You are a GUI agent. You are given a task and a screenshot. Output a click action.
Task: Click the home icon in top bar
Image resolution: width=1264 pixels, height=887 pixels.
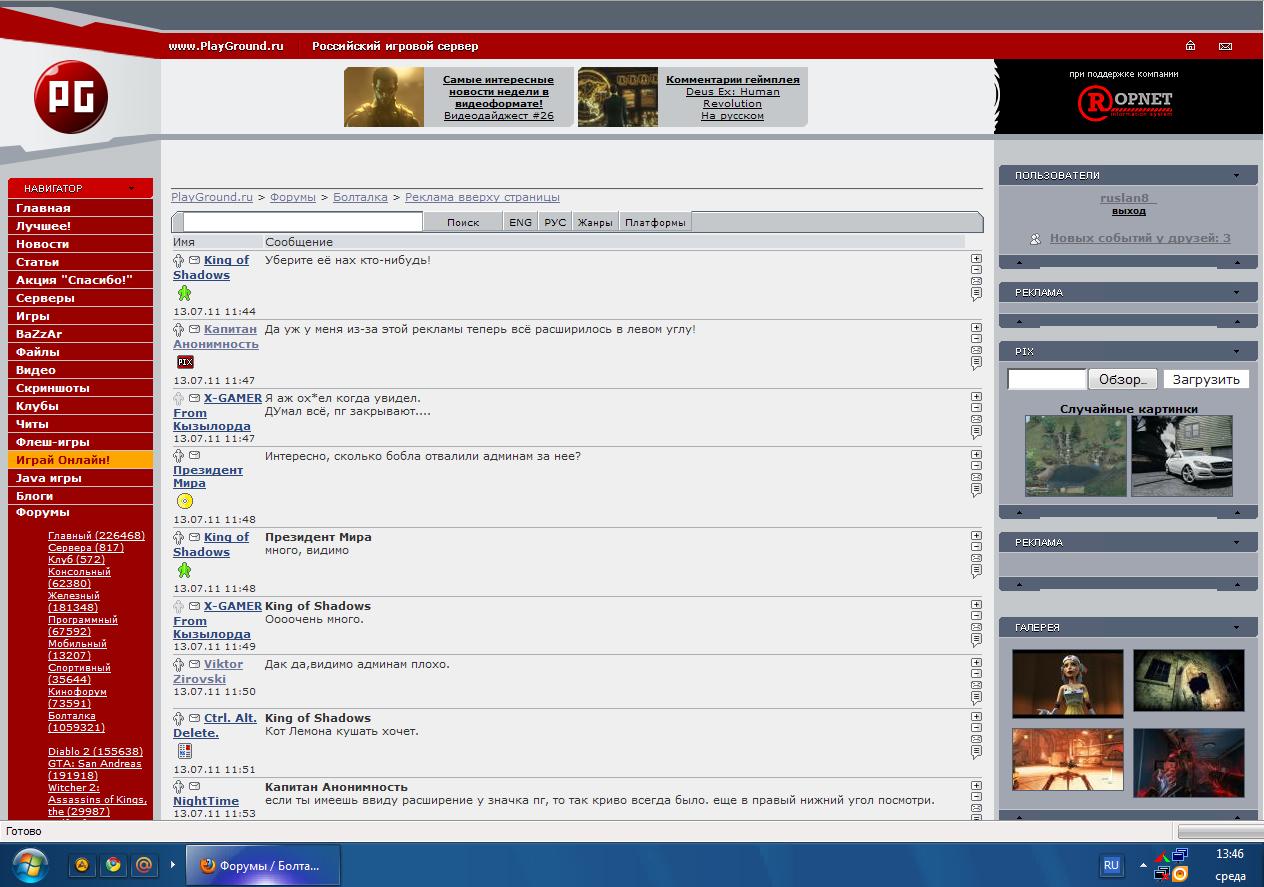[1190, 46]
